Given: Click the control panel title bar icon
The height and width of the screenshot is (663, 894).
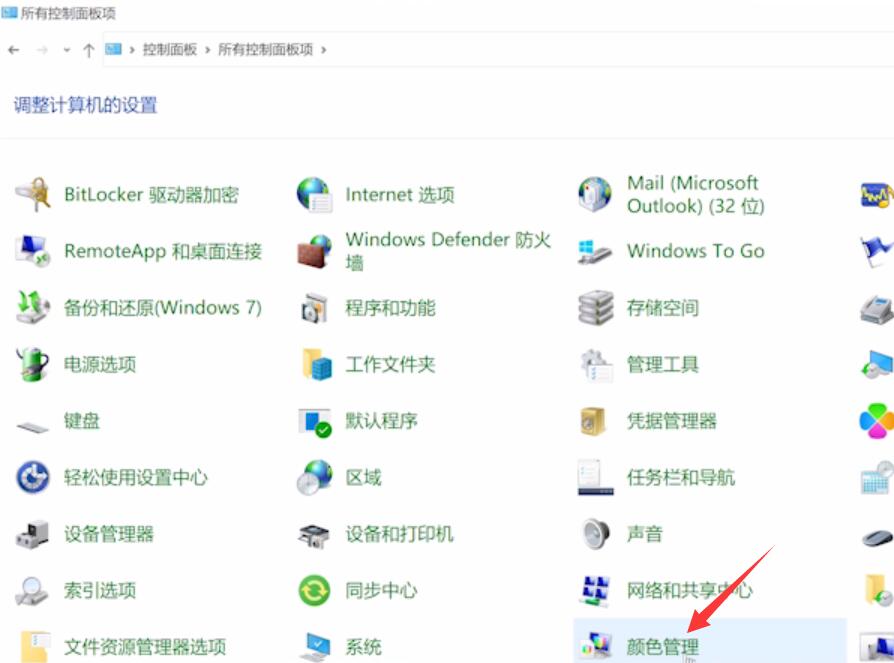Looking at the screenshot, I should [x=10, y=12].
